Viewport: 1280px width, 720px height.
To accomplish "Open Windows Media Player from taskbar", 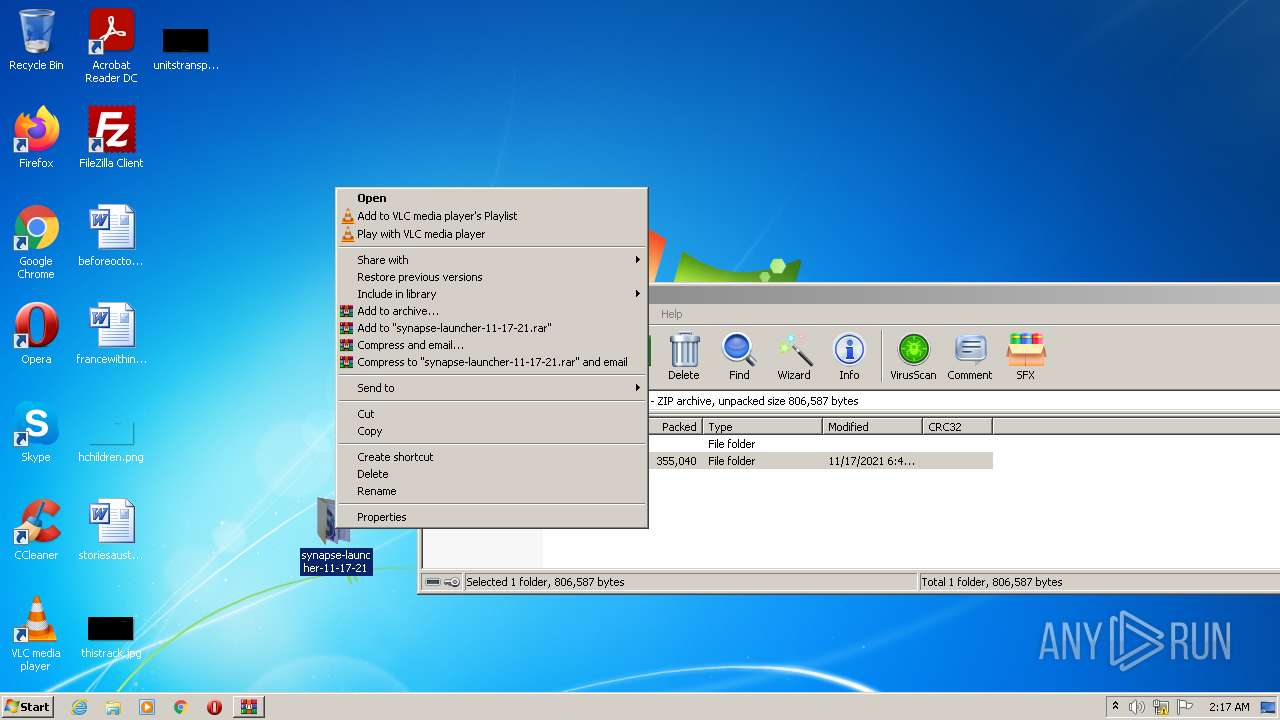I will coord(147,707).
